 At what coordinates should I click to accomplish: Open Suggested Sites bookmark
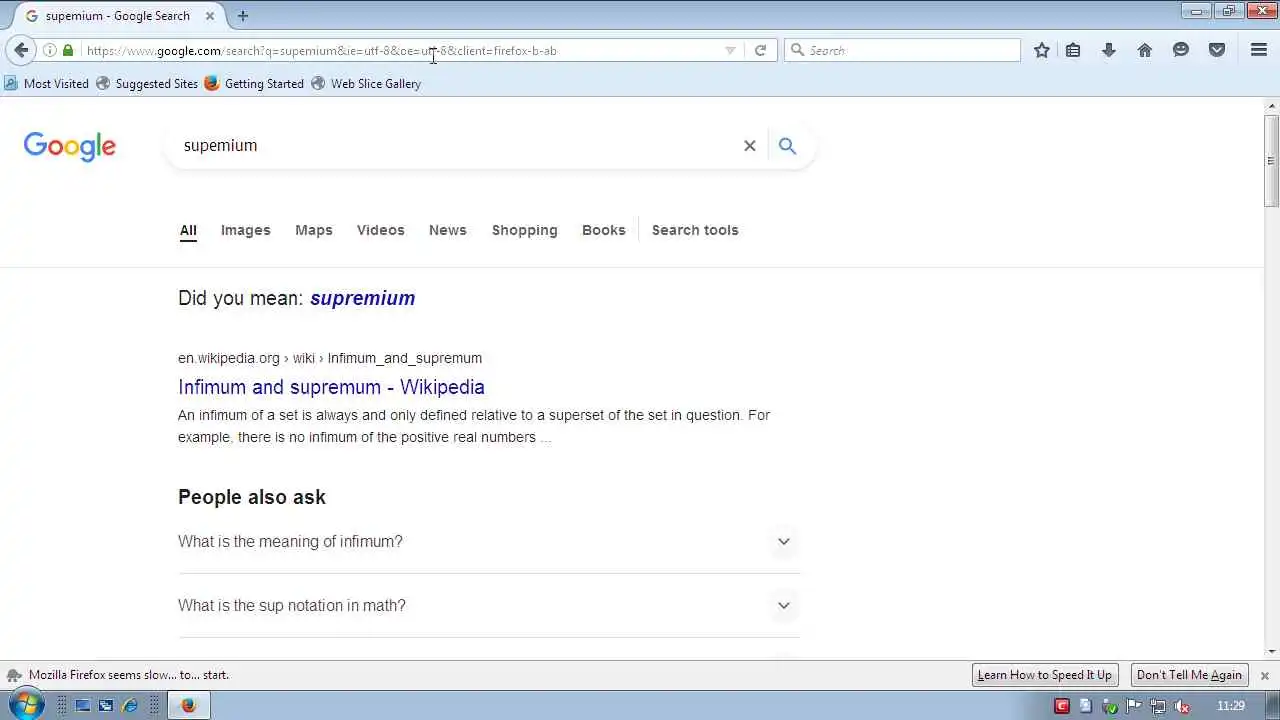[147, 84]
